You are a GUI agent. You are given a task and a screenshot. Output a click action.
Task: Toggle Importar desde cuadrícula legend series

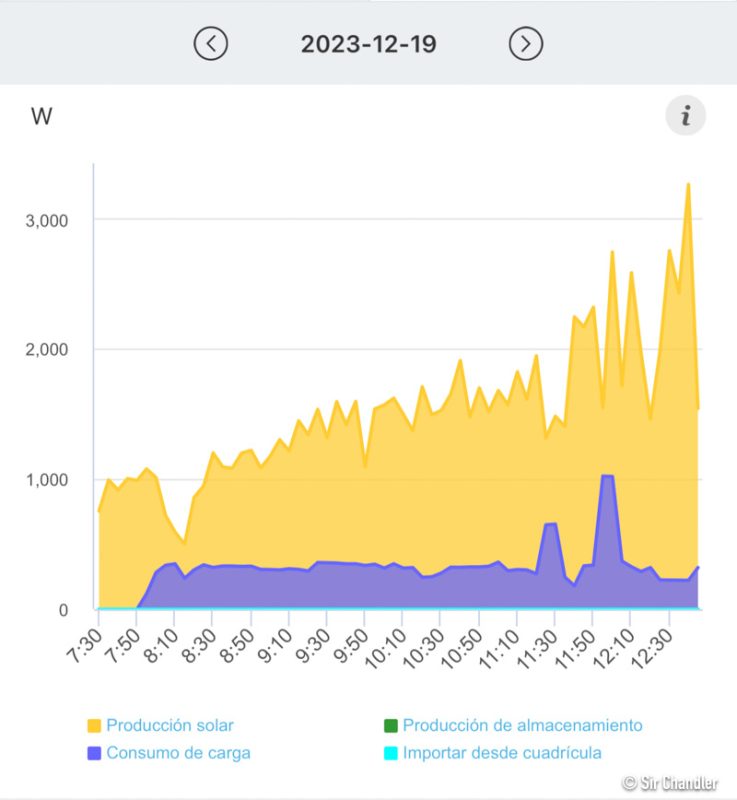click(502, 753)
